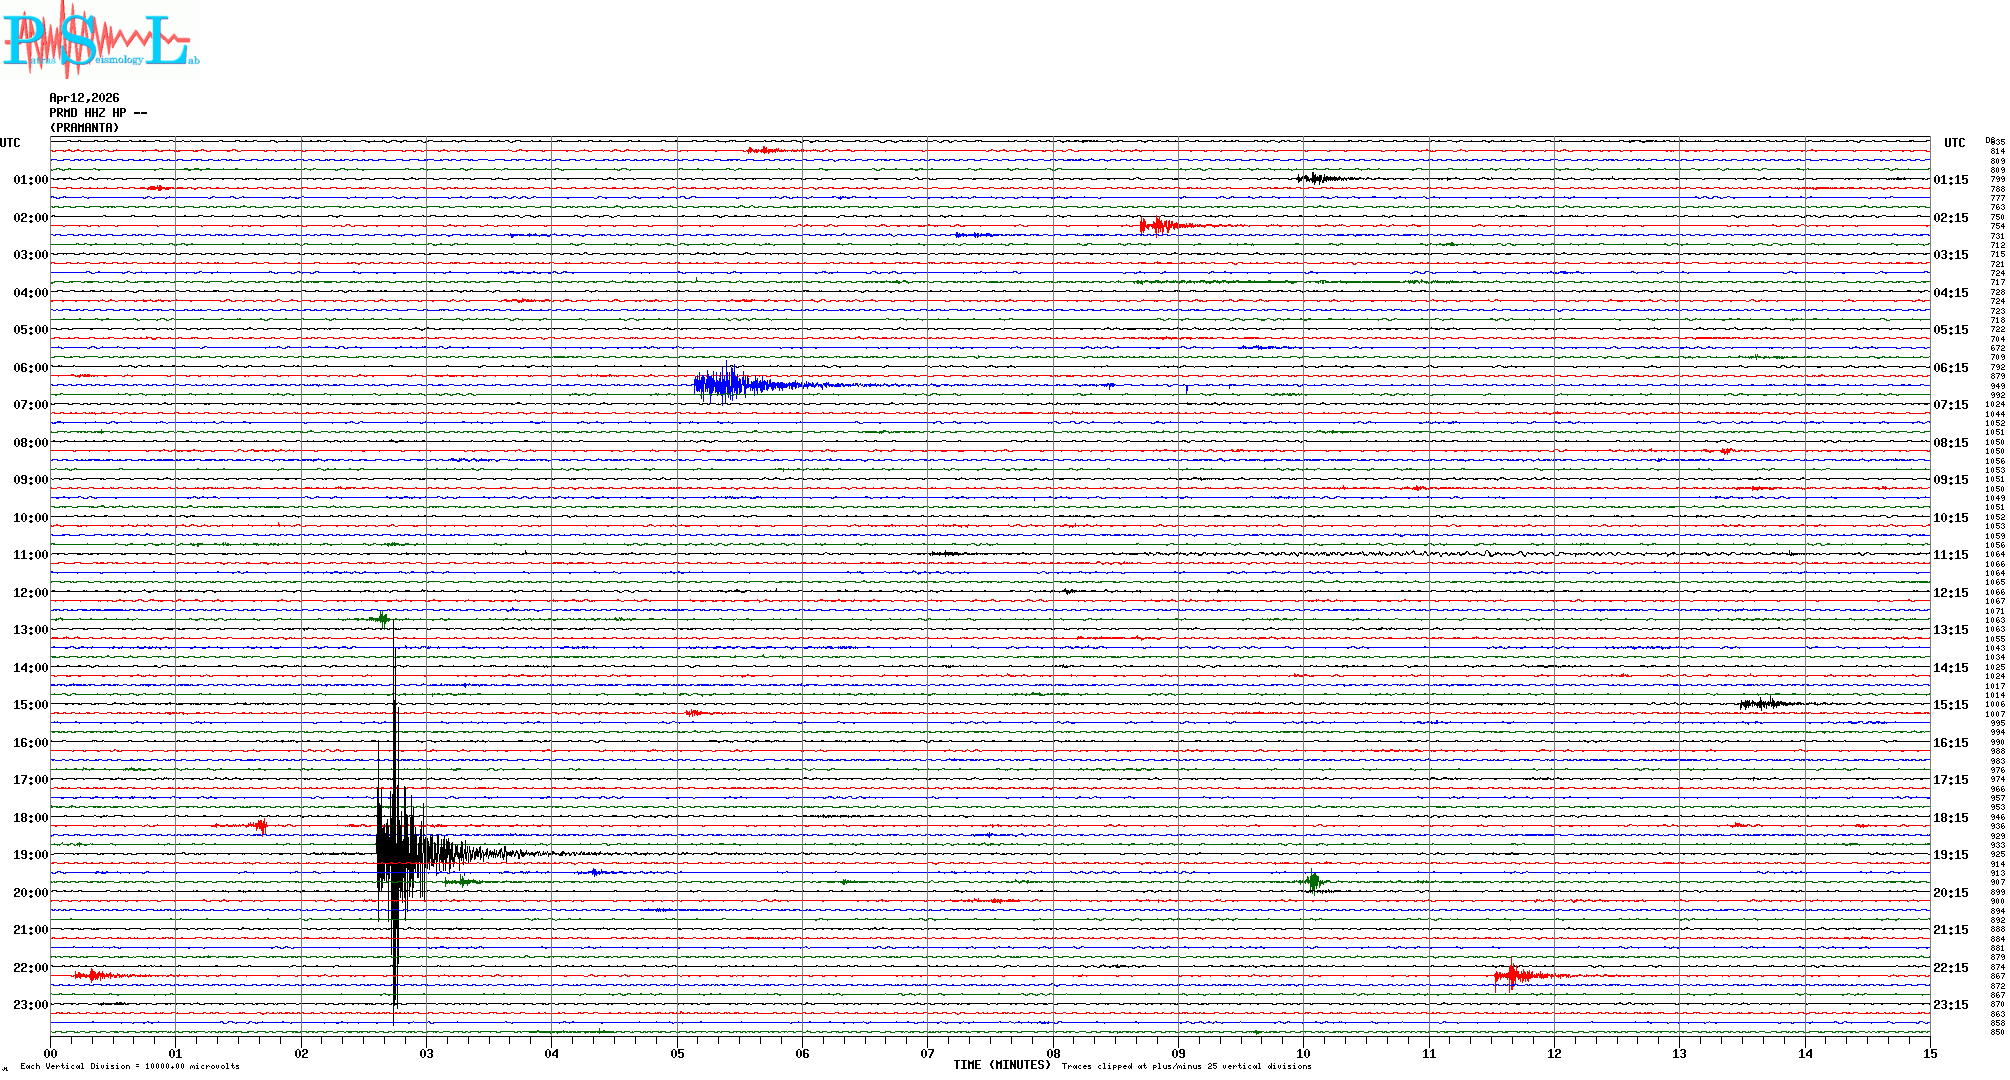
Task: Click the 12:15 time label on the right
Action: pyautogui.click(x=1950, y=593)
